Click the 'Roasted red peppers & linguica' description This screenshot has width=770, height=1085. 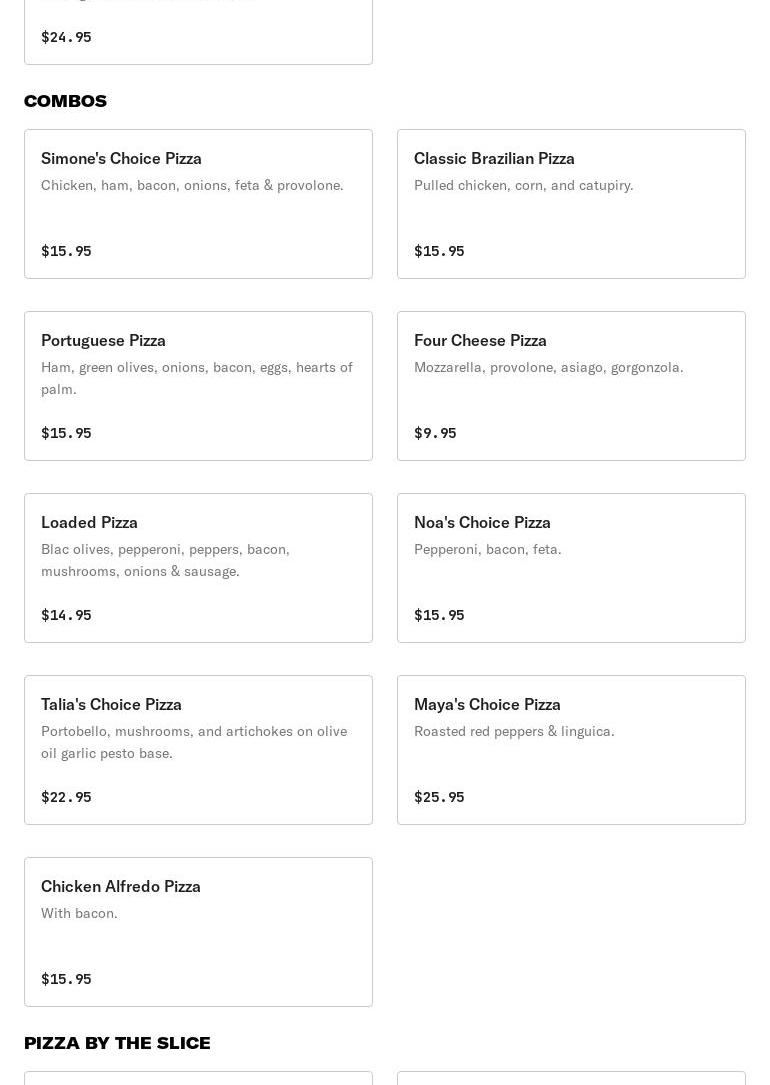[x=514, y=731]
